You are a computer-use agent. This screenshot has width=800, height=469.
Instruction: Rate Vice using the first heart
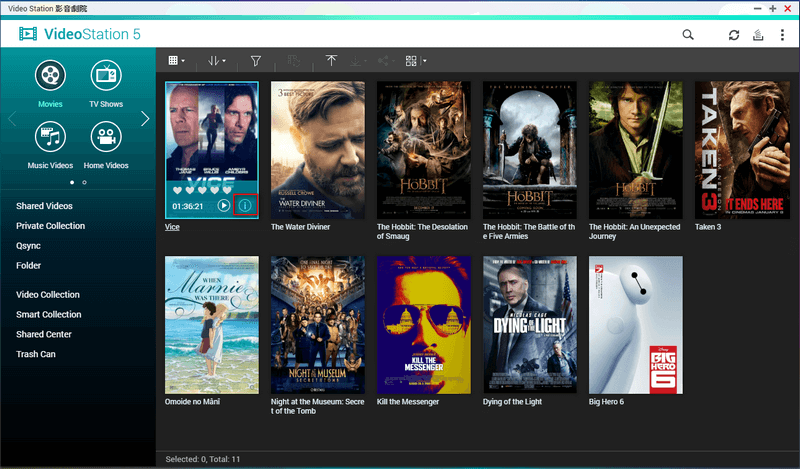click(x=178, y=190)
